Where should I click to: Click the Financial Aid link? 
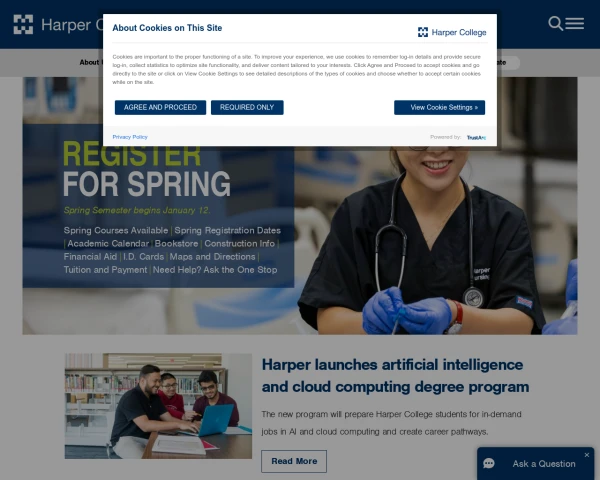[90, 256]
